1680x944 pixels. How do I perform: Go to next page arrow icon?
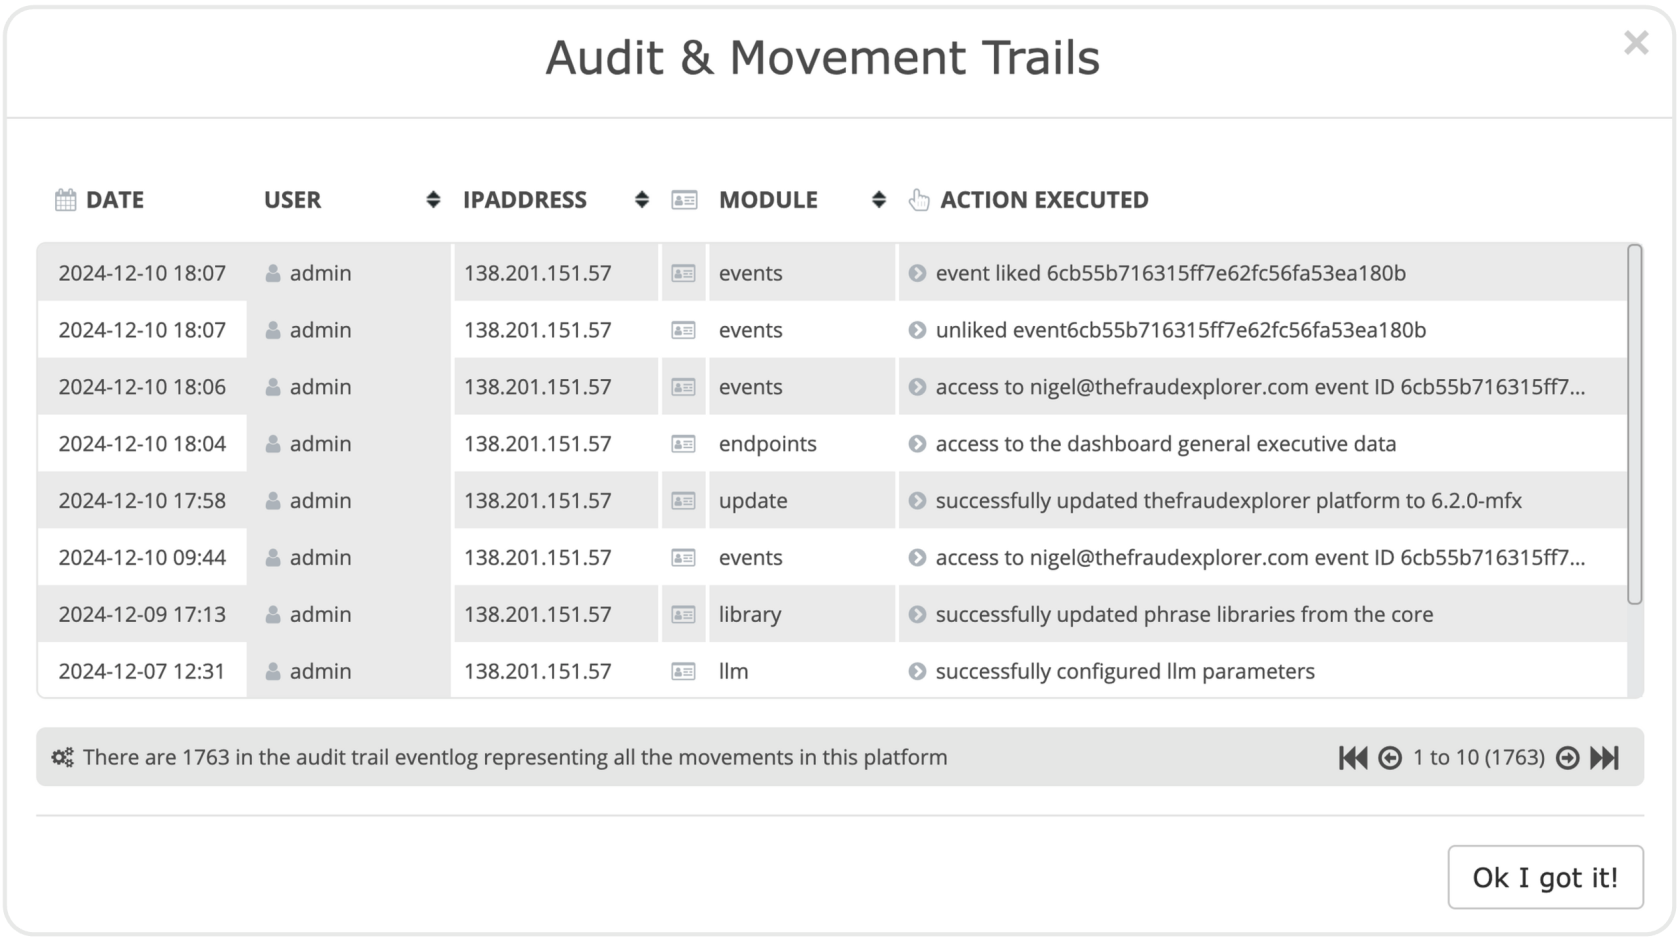[1568, 758]
